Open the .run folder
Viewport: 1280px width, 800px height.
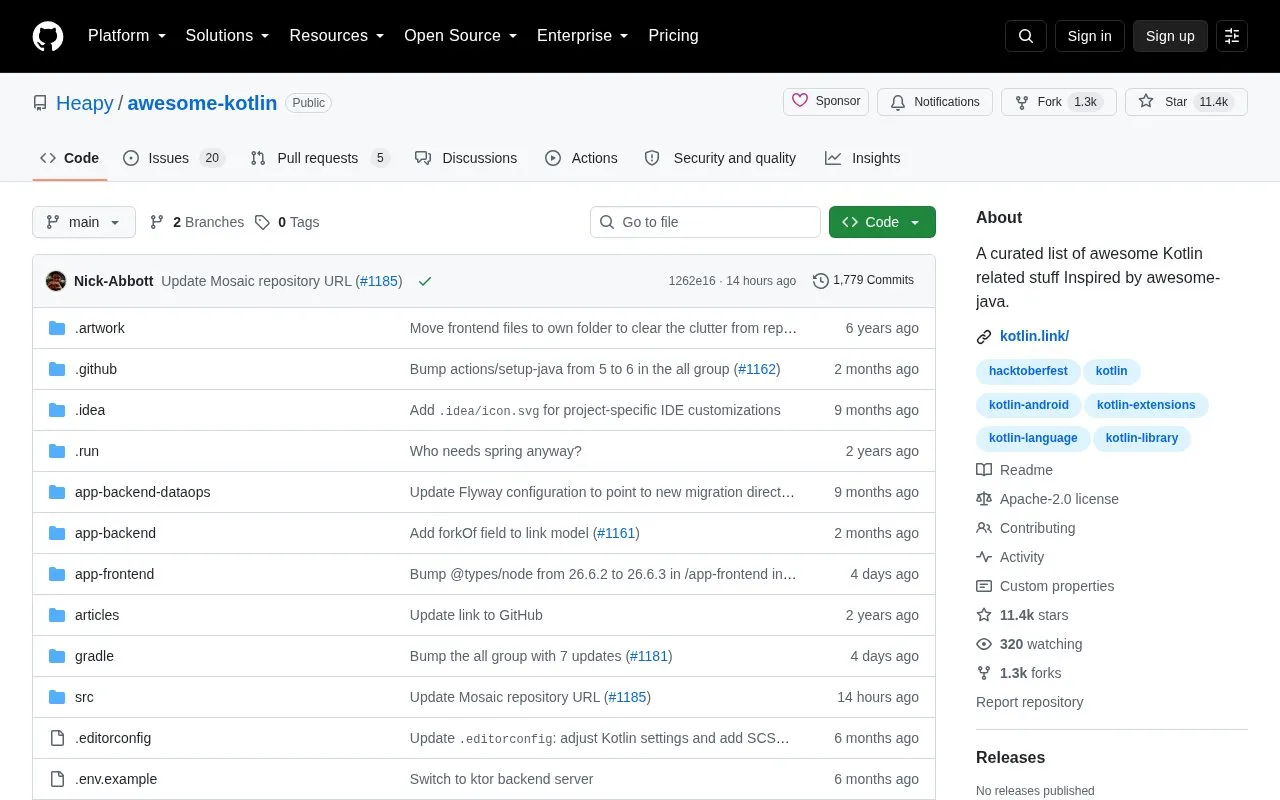[x=87, y=451]
